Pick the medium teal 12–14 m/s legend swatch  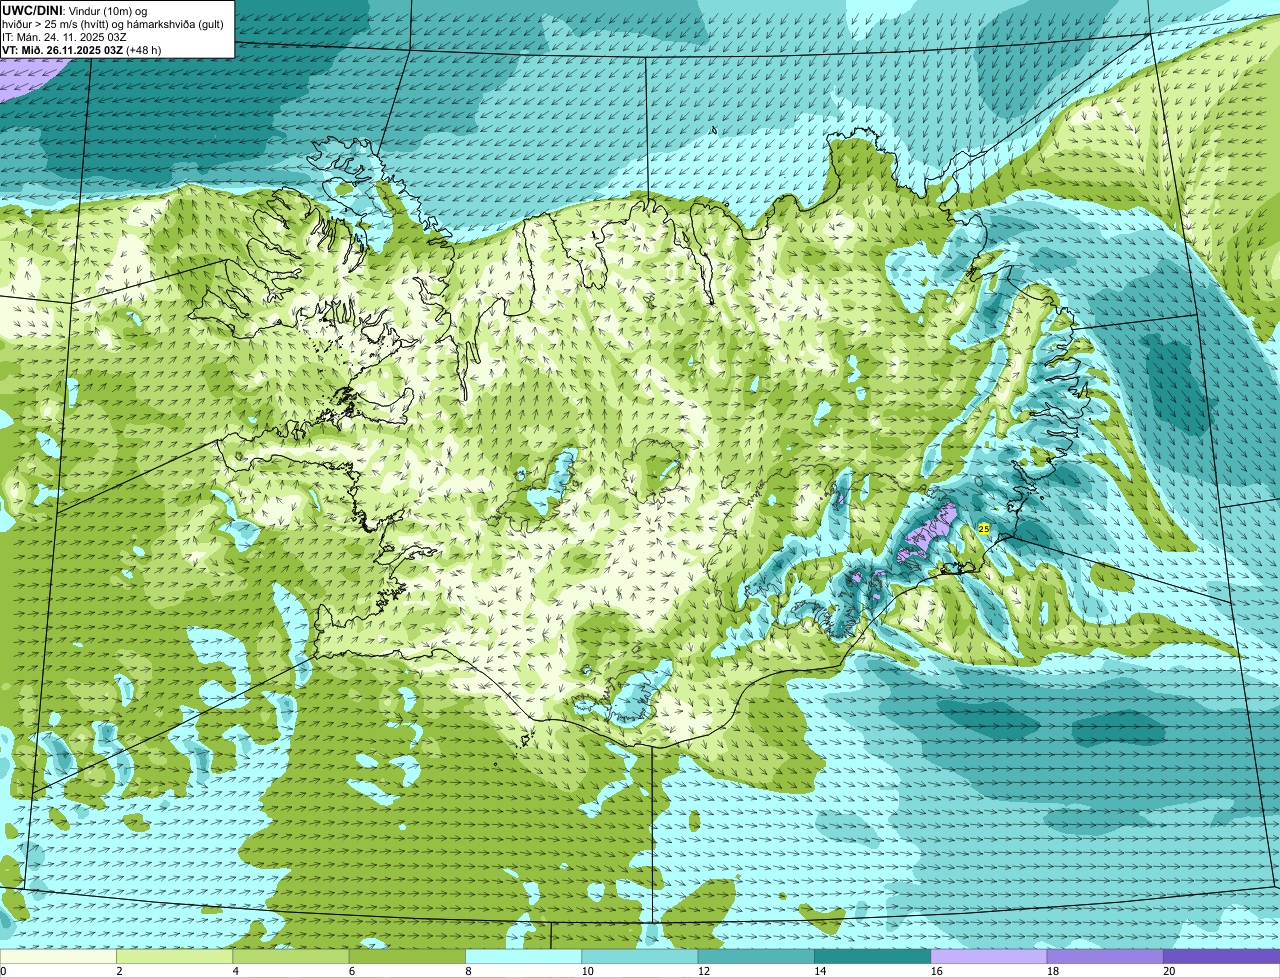[756, 956]
